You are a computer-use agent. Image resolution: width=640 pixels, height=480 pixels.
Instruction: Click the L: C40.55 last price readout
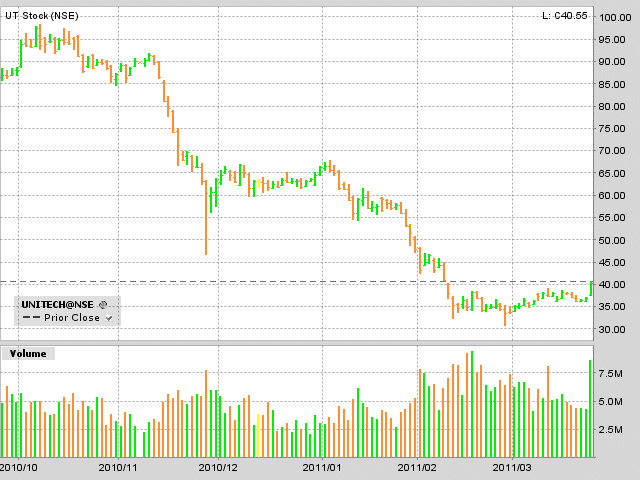(565, 16)
